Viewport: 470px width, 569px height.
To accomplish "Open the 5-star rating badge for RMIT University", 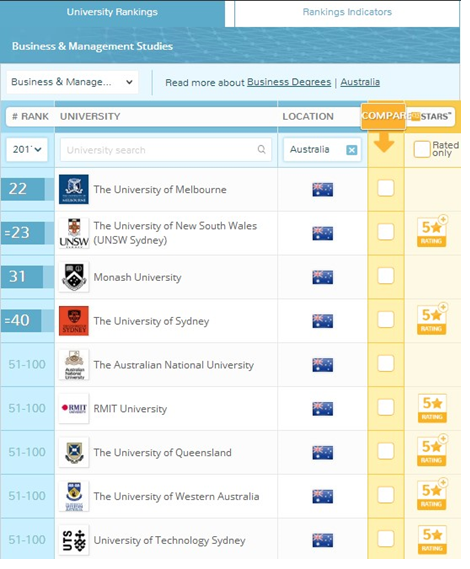I will [432, 408].
